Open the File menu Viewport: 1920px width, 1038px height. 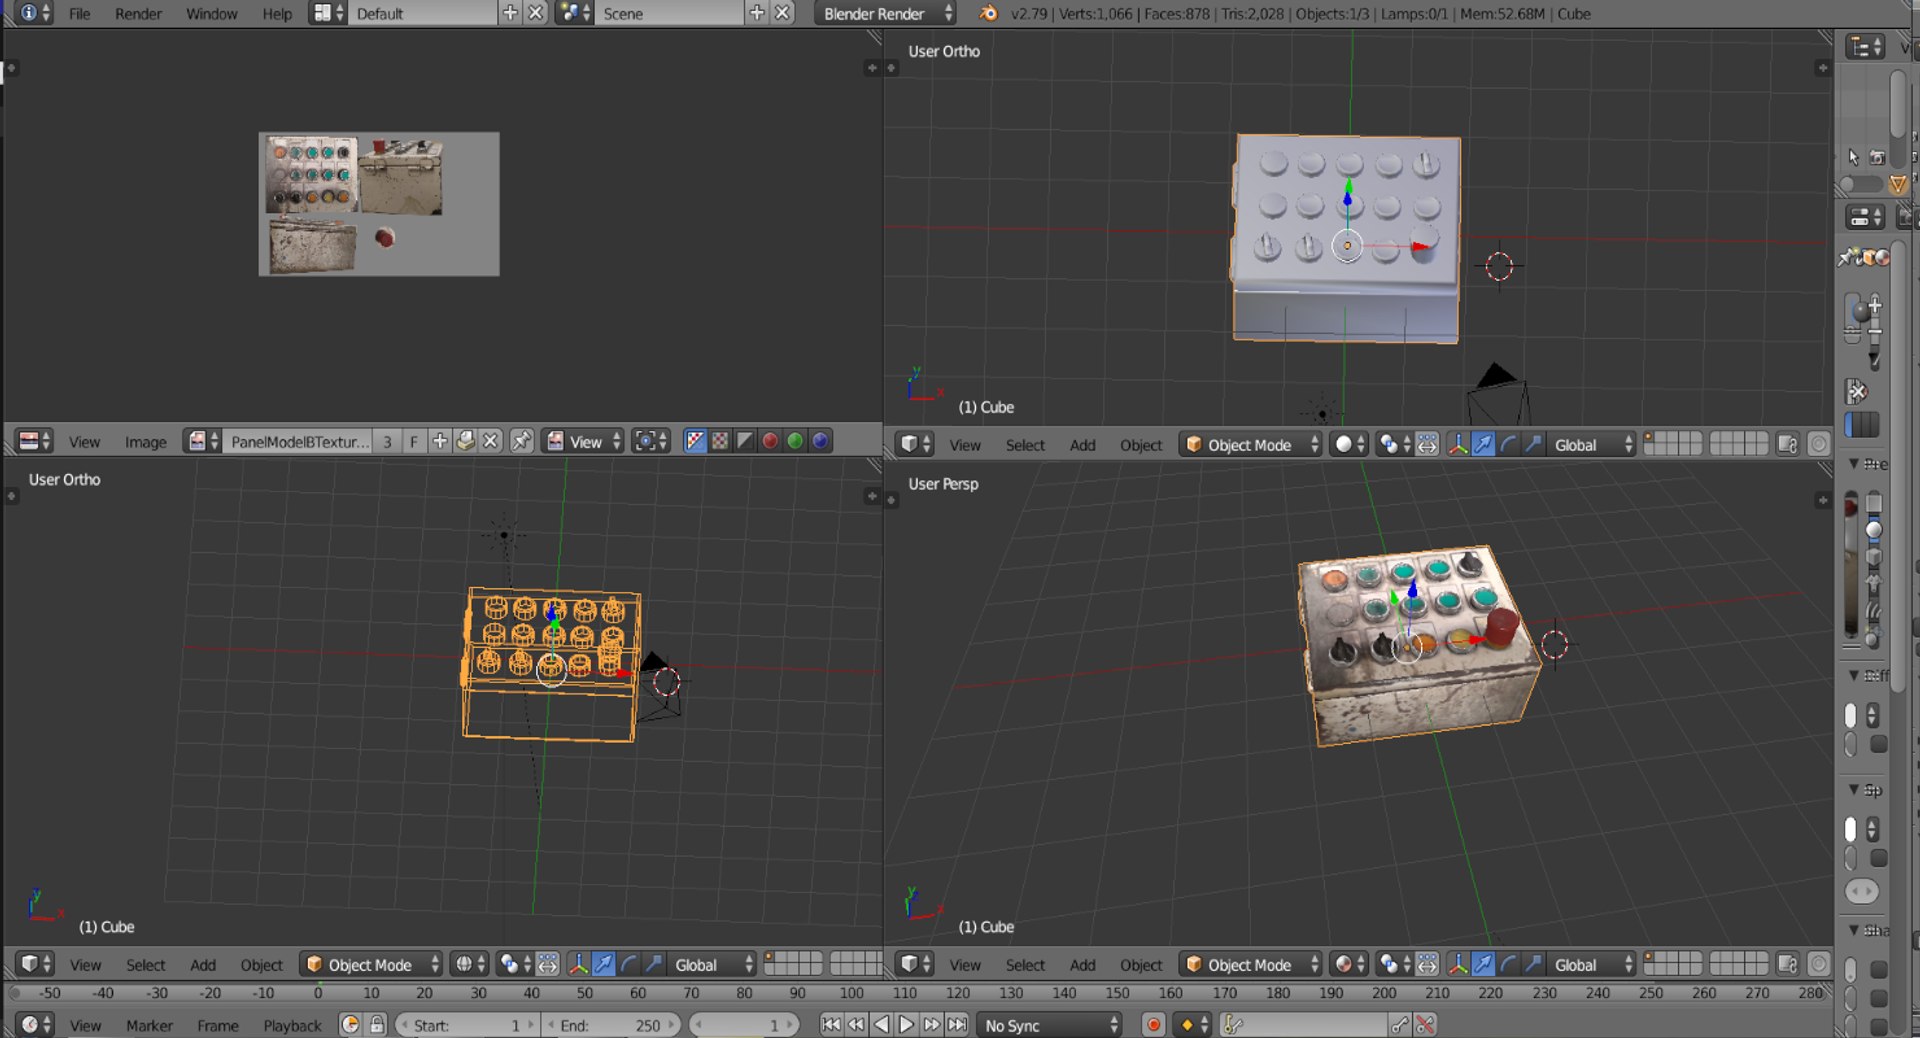click(79, 13)
